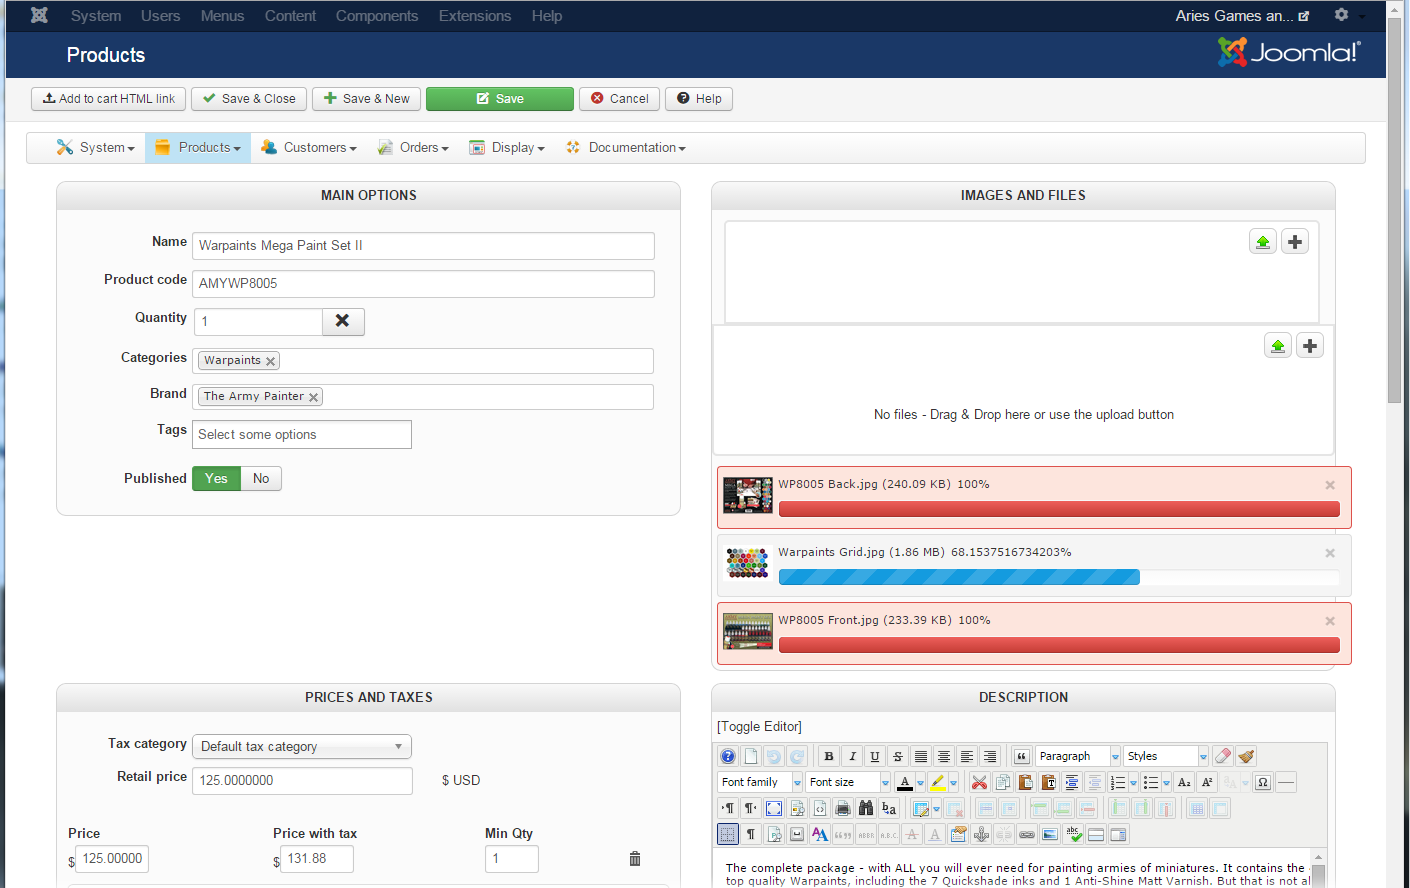Screen dimensions: 1410x888
Task: Toggle center text alignment in the editor
Action: coord(944,756)
